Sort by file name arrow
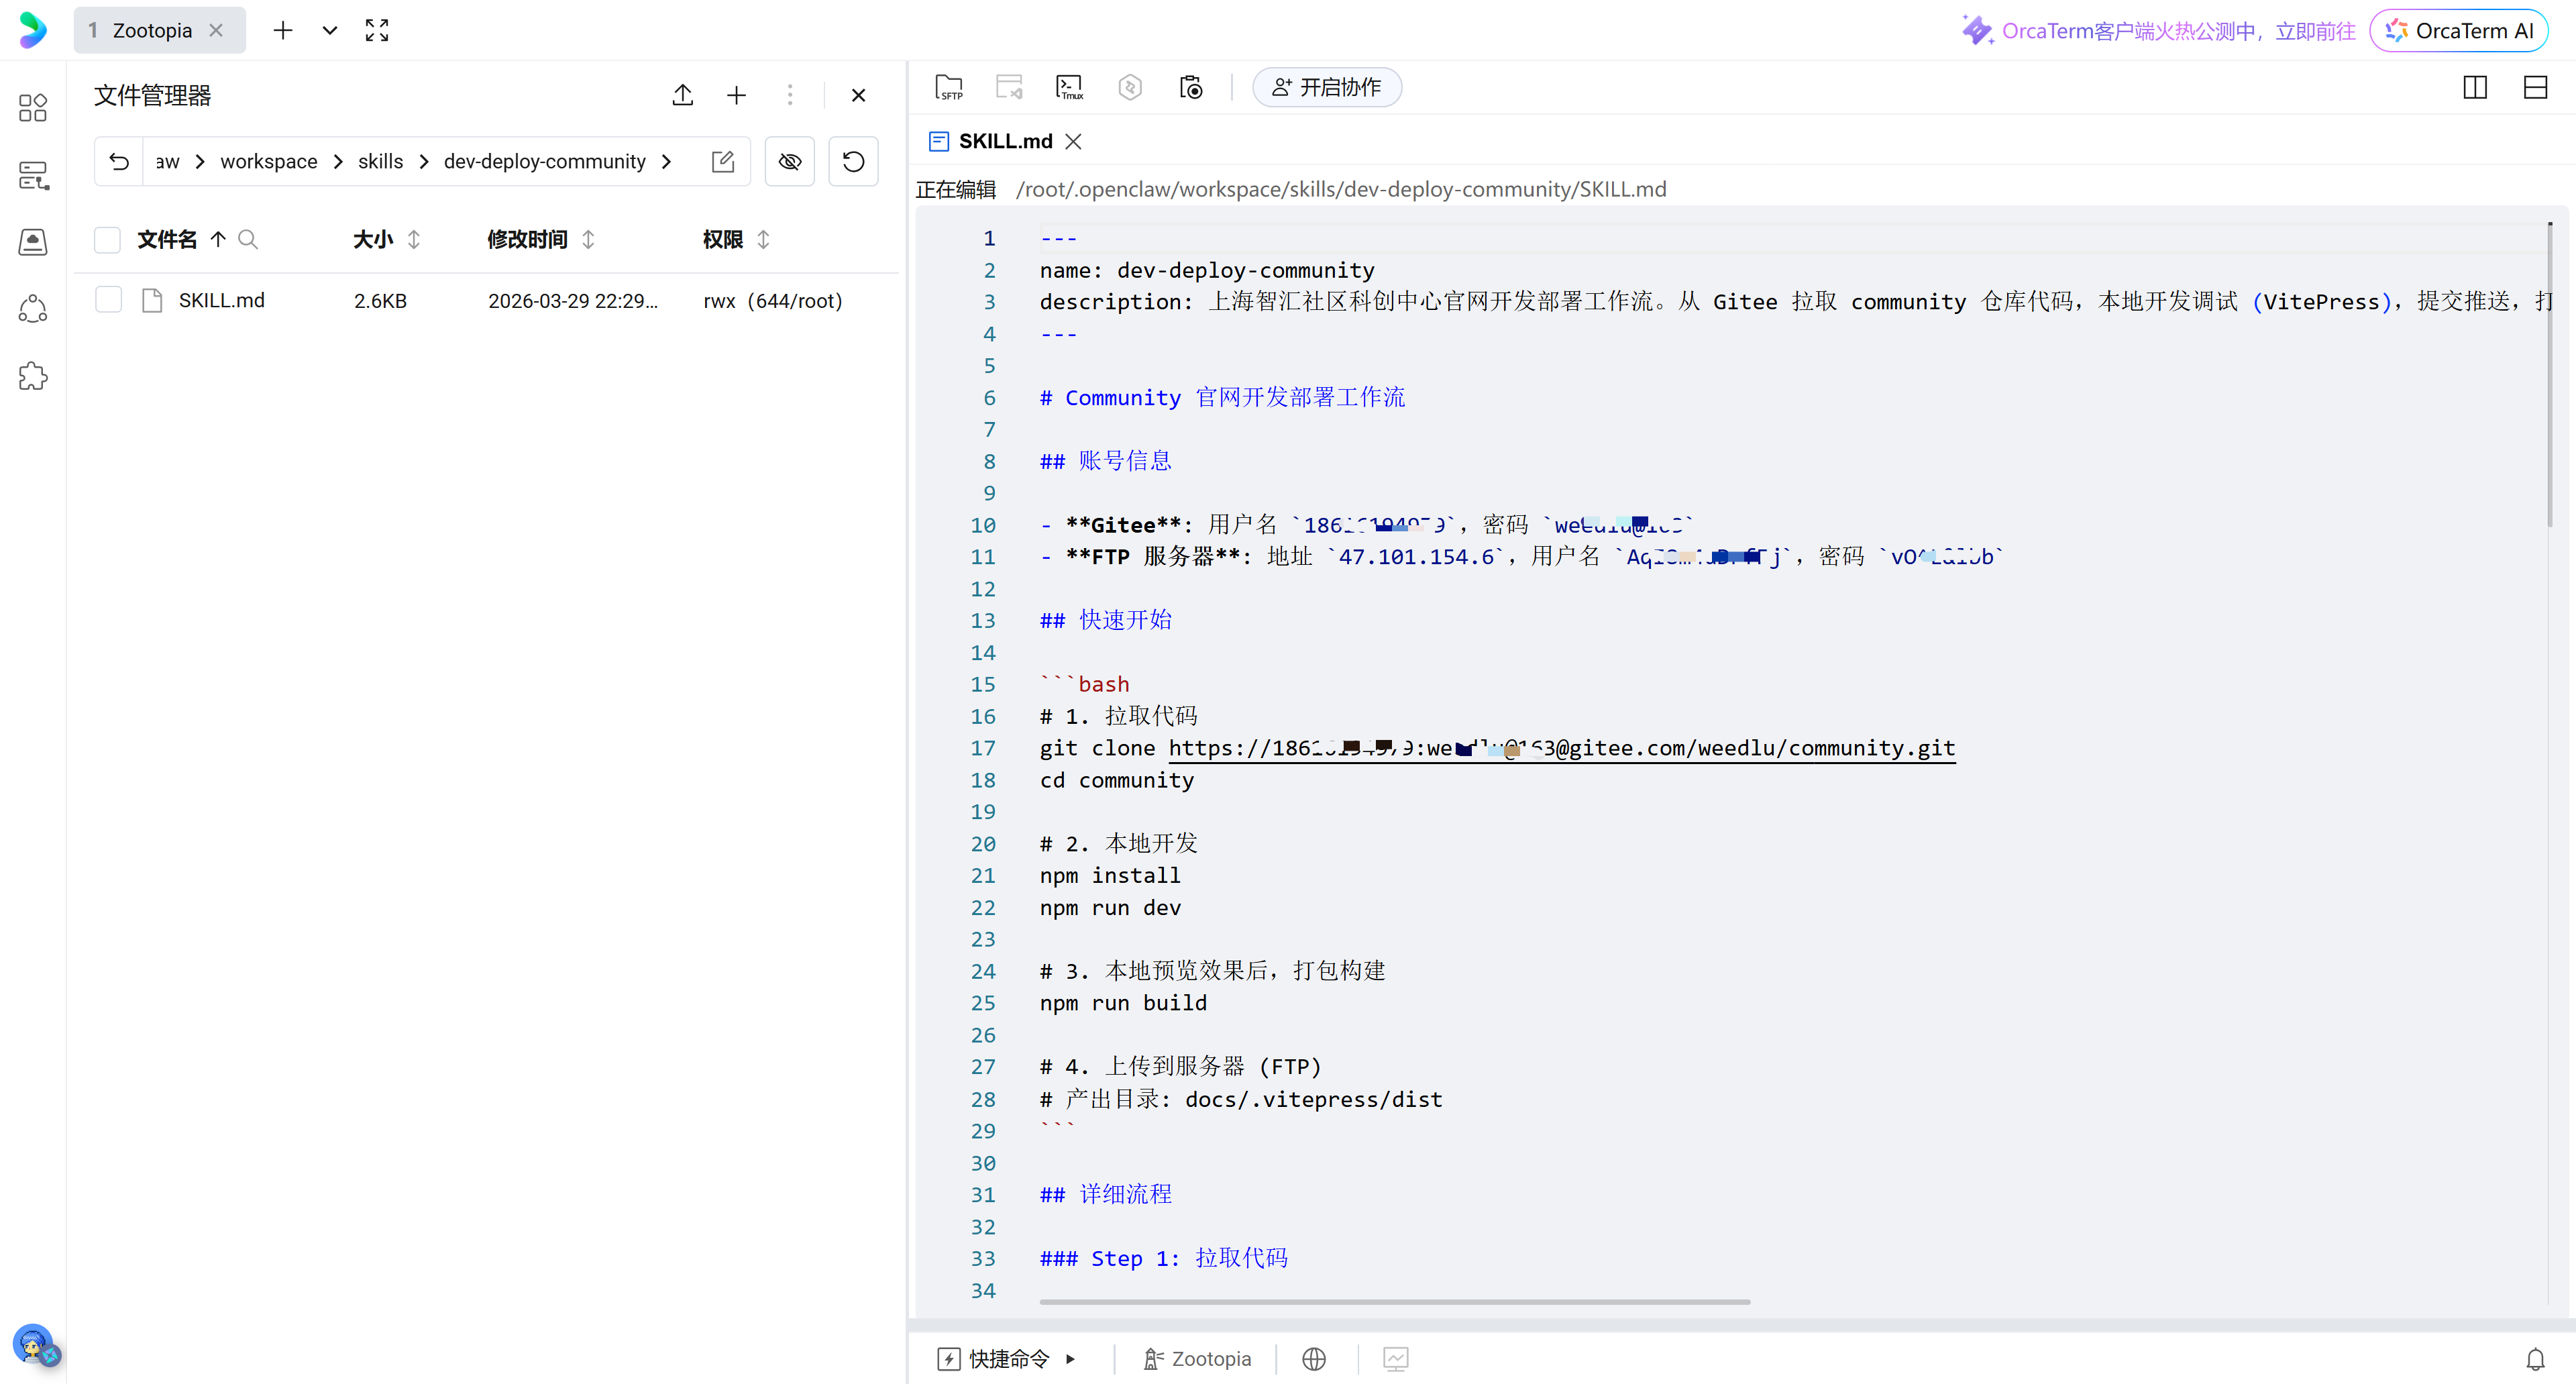The image size is (2576, 1384). click(218, 239)
